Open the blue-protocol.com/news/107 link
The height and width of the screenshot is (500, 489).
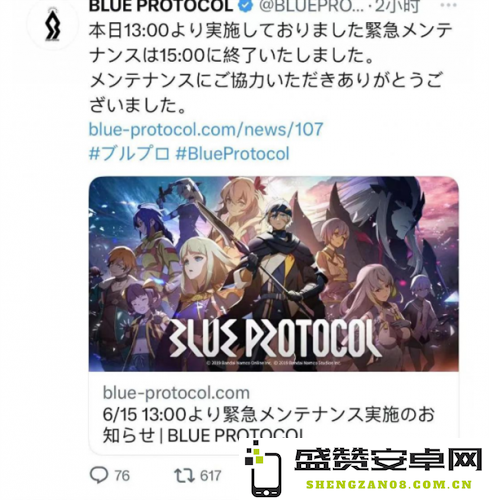tap(206, 129)
